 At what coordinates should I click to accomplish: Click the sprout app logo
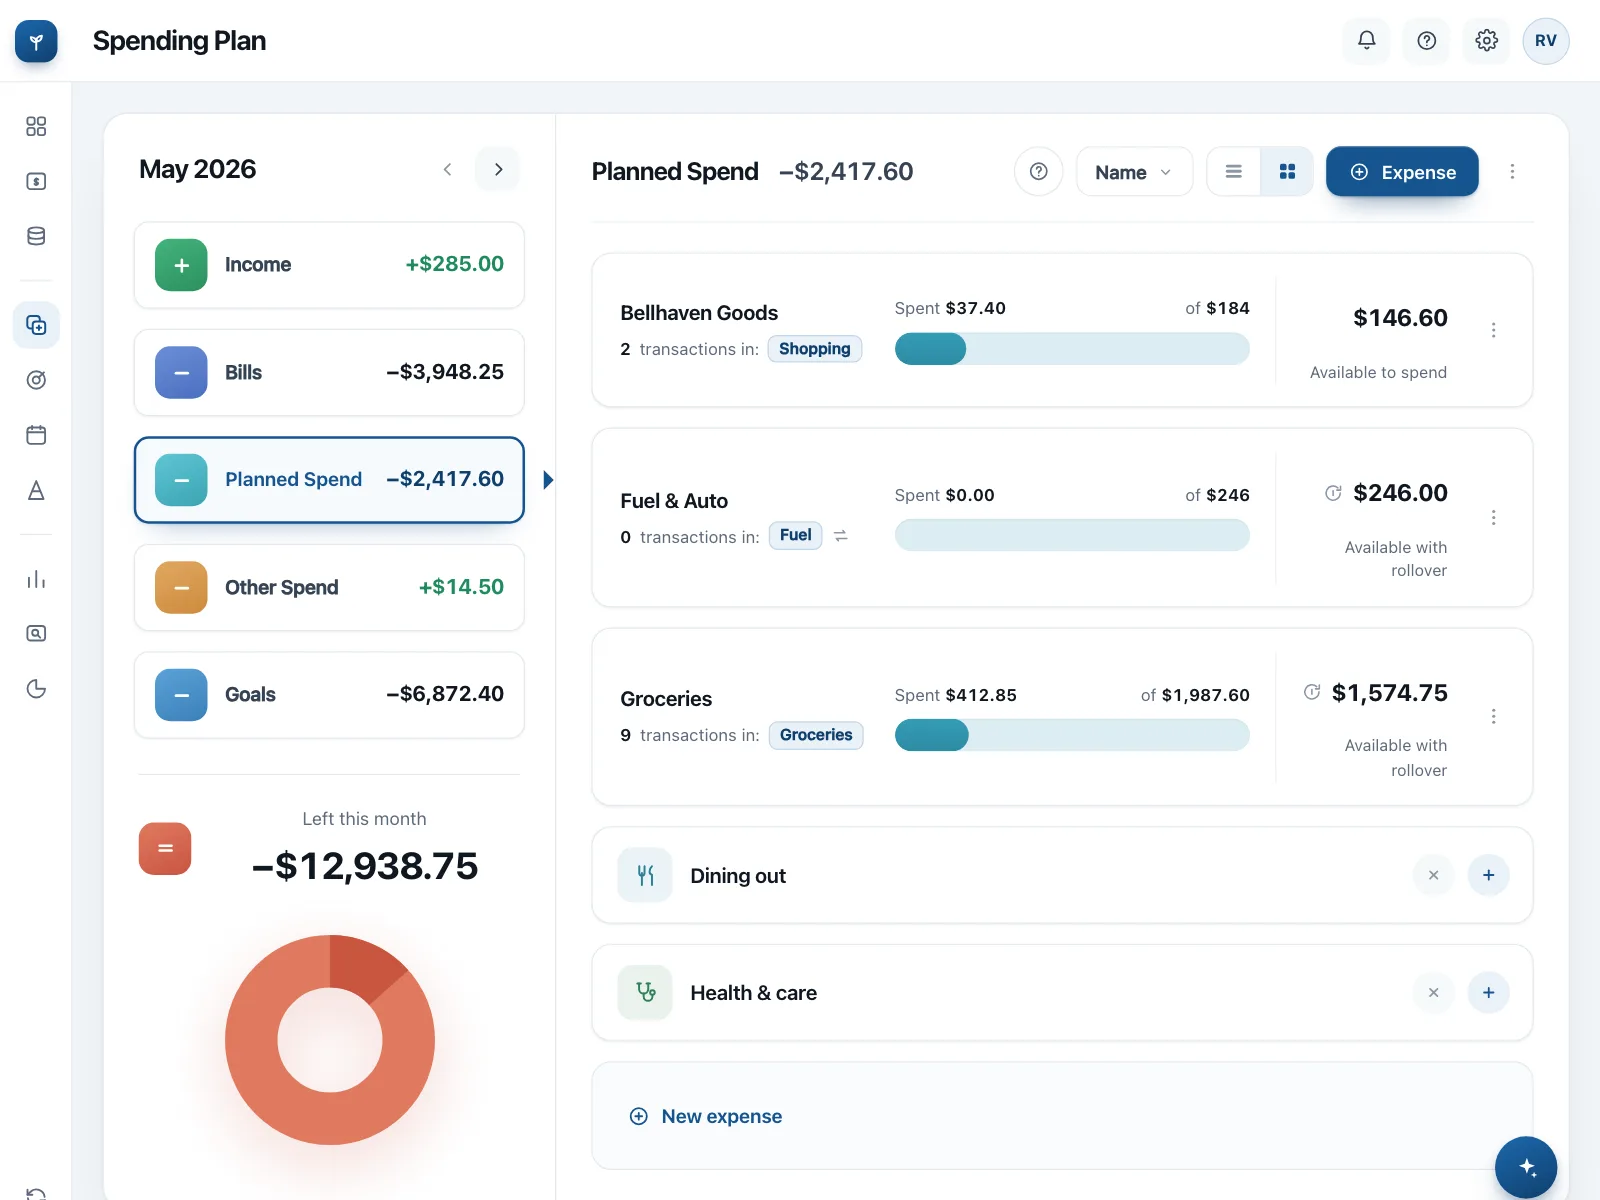(x=36, y=41)
